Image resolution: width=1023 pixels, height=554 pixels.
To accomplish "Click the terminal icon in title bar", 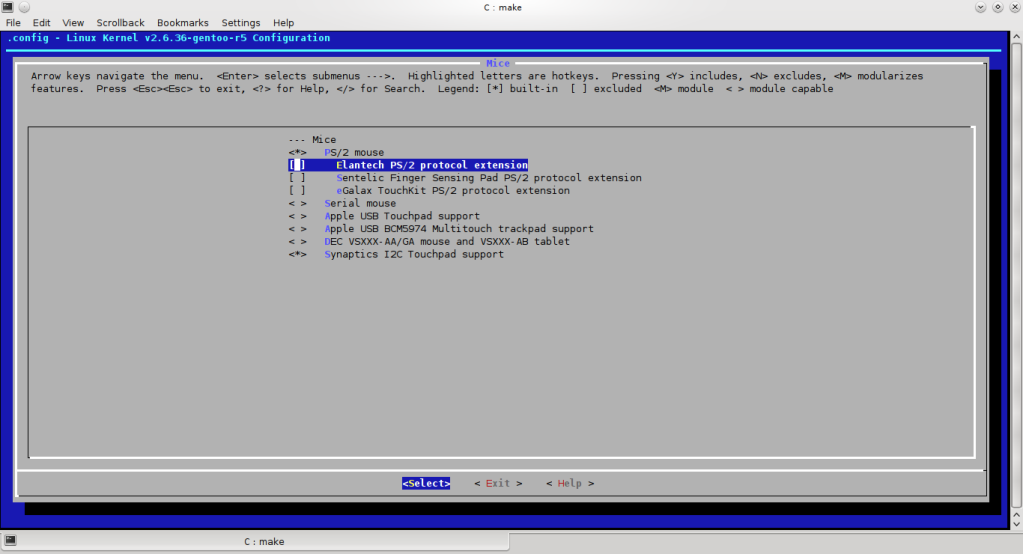I will click(8, 7).
